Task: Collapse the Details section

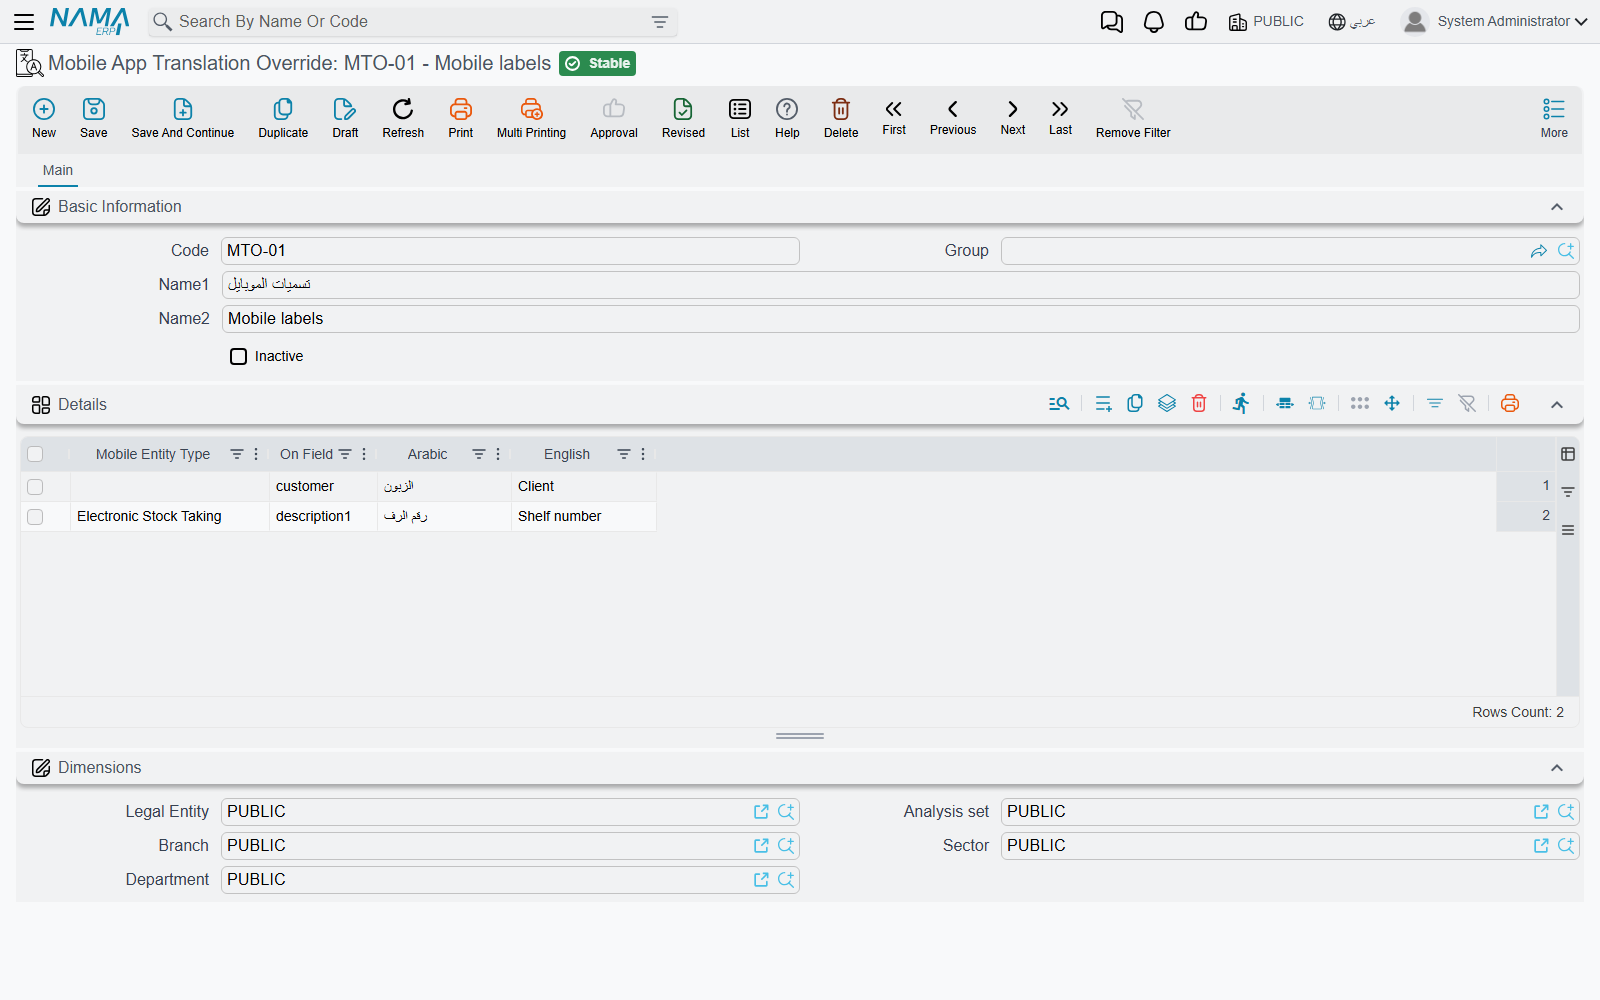Action: 1557,405
